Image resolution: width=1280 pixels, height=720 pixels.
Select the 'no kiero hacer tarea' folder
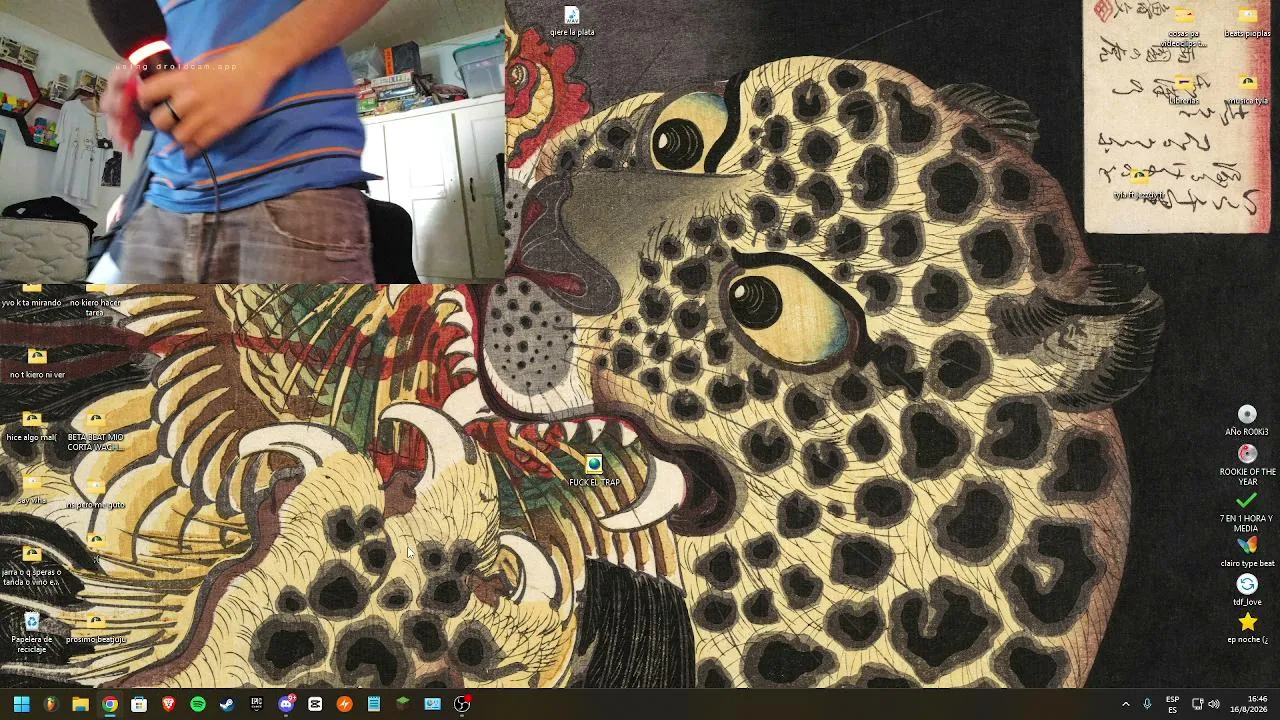(95, 301)
